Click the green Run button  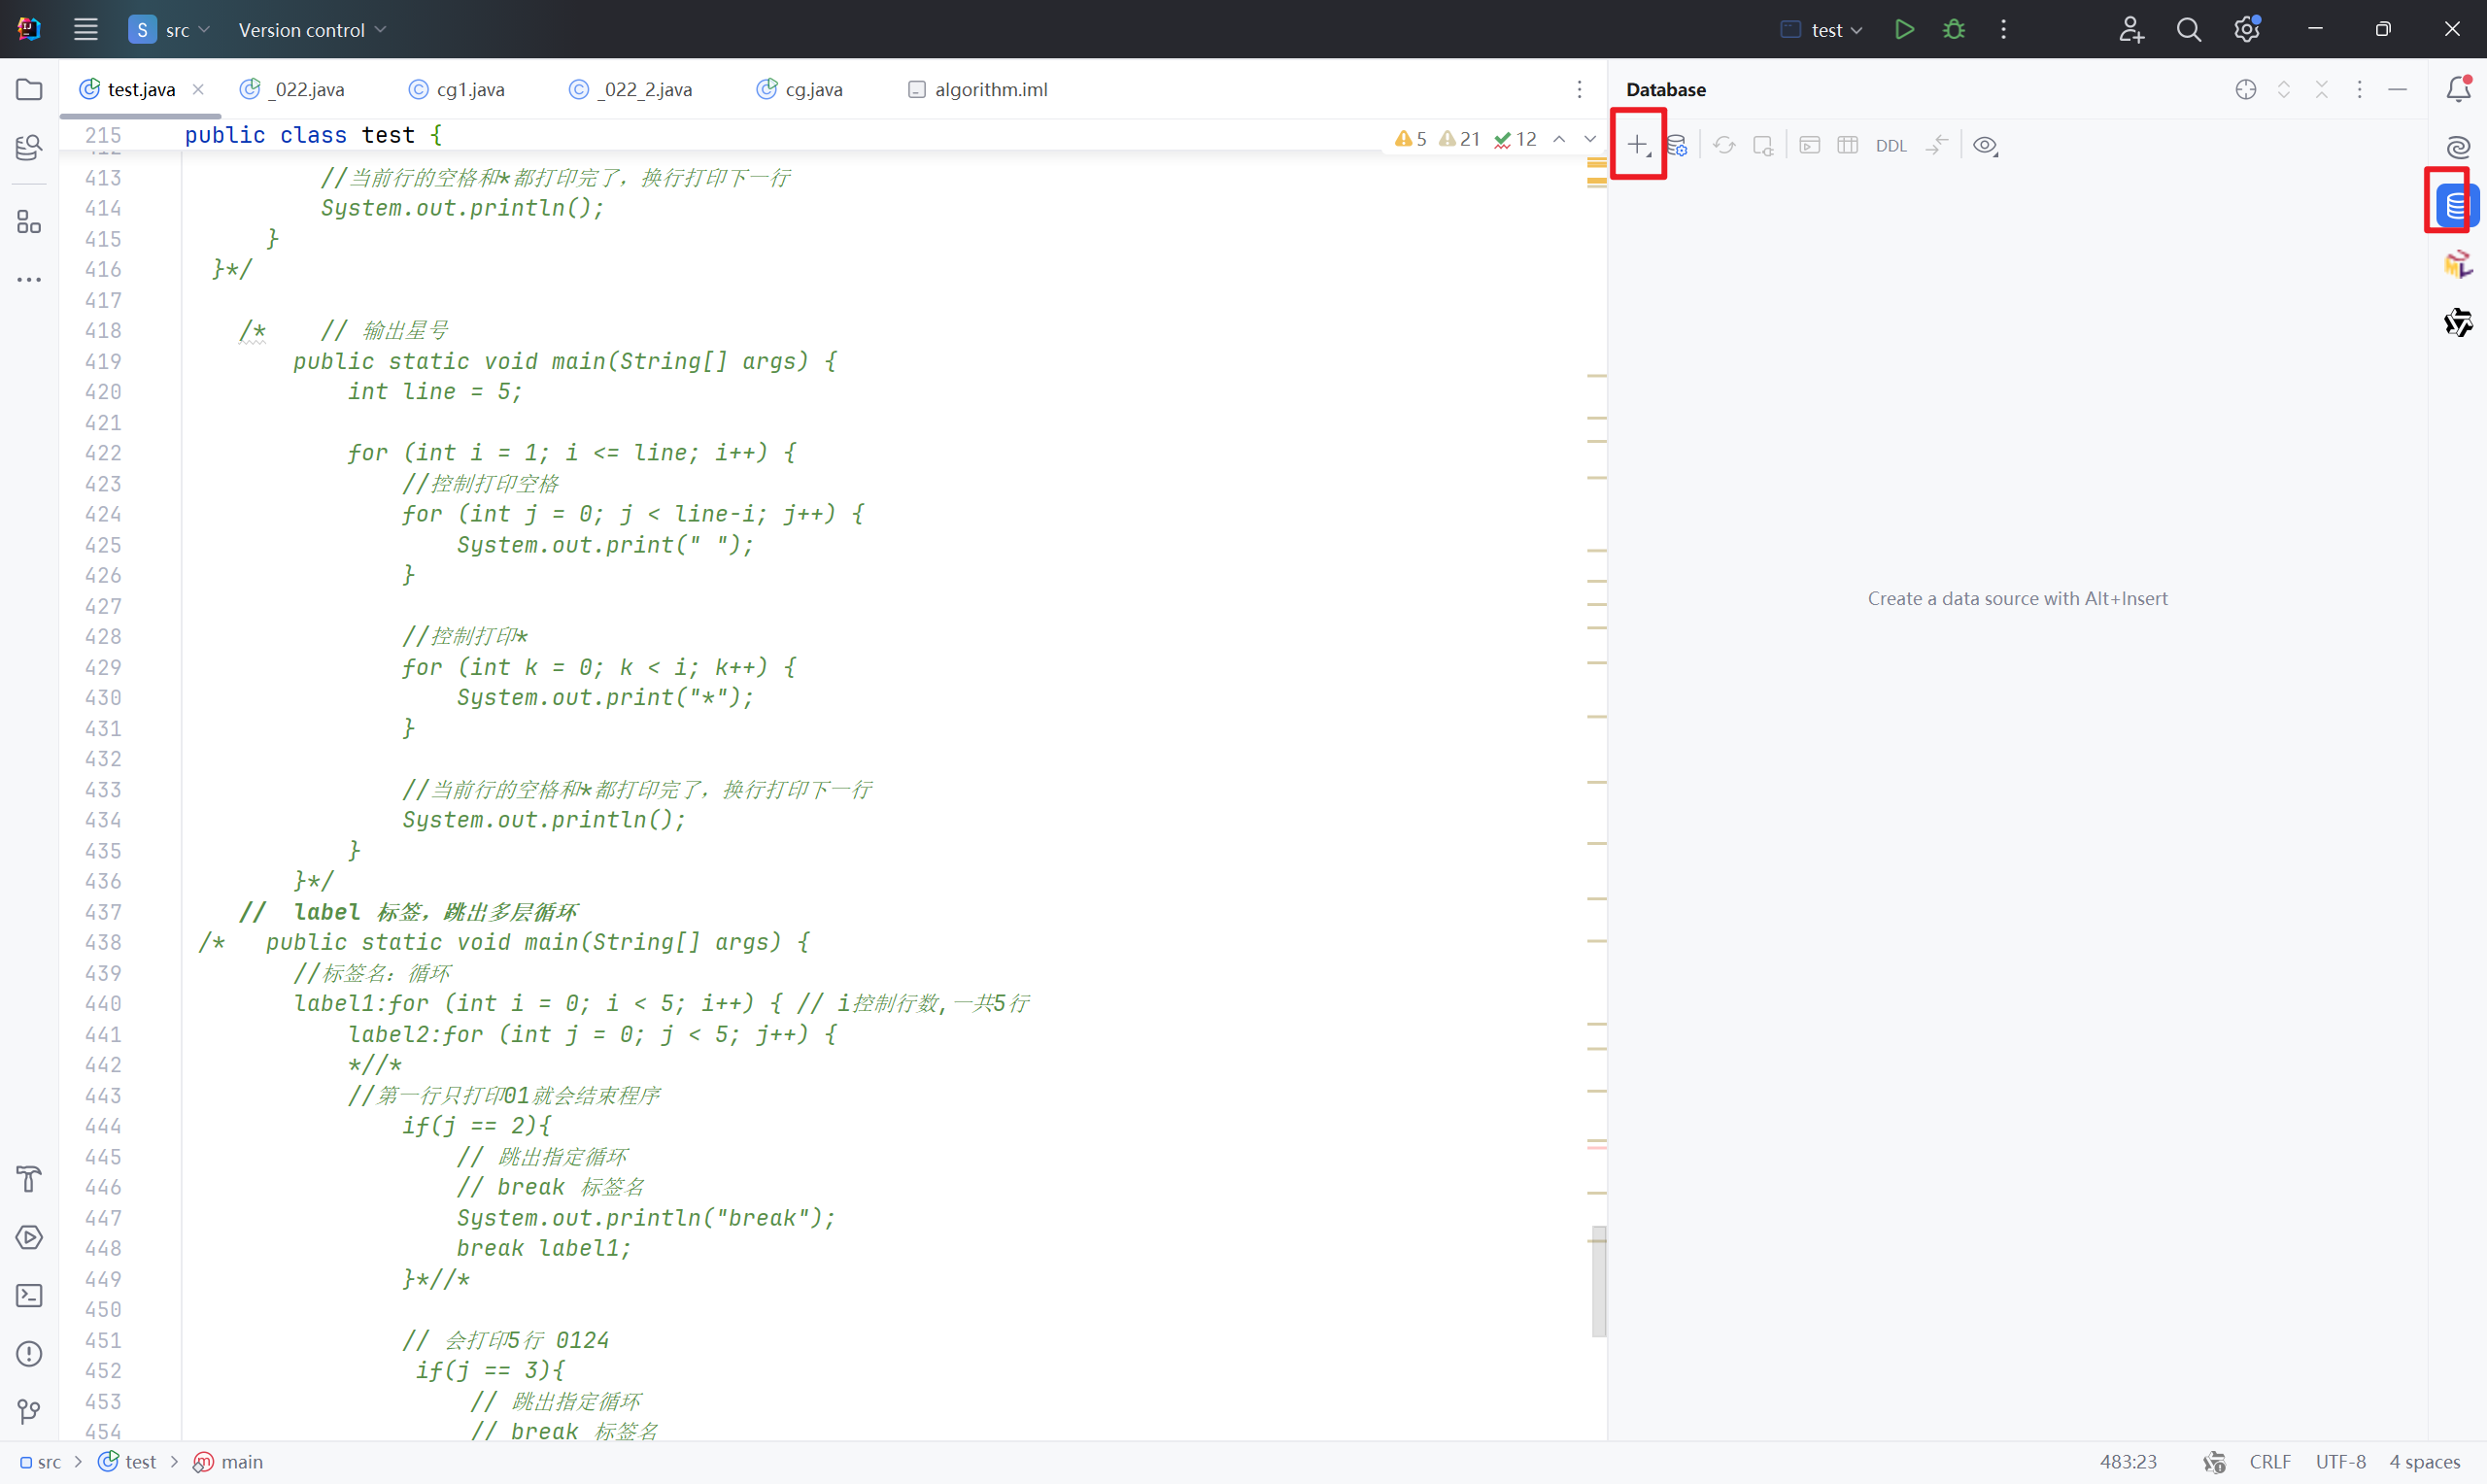[1903, 29]
